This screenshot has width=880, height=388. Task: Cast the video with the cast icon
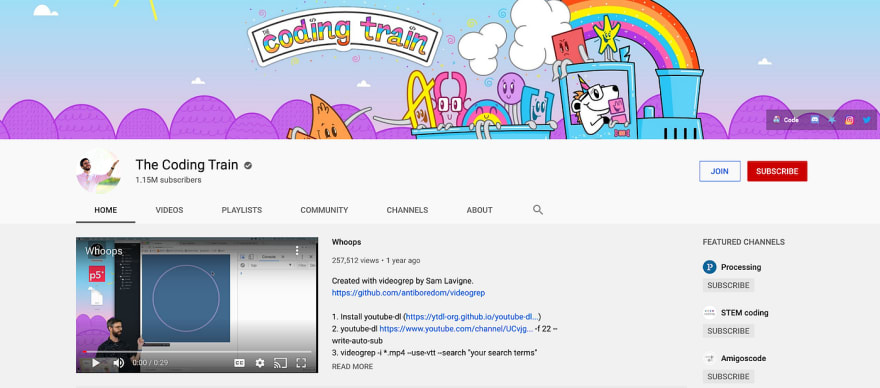click(x=280, y=363)
